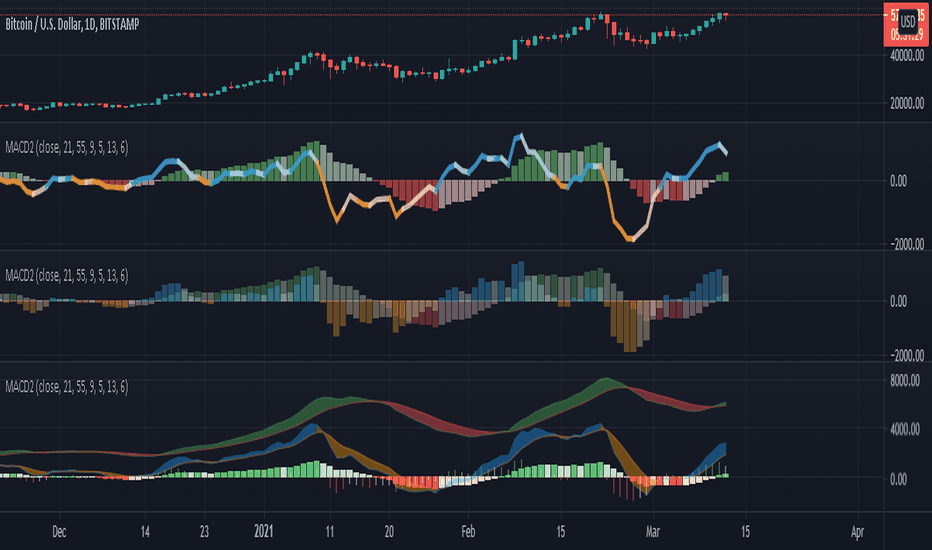Click the 23 date marker on the time axis

click(204, 532)
